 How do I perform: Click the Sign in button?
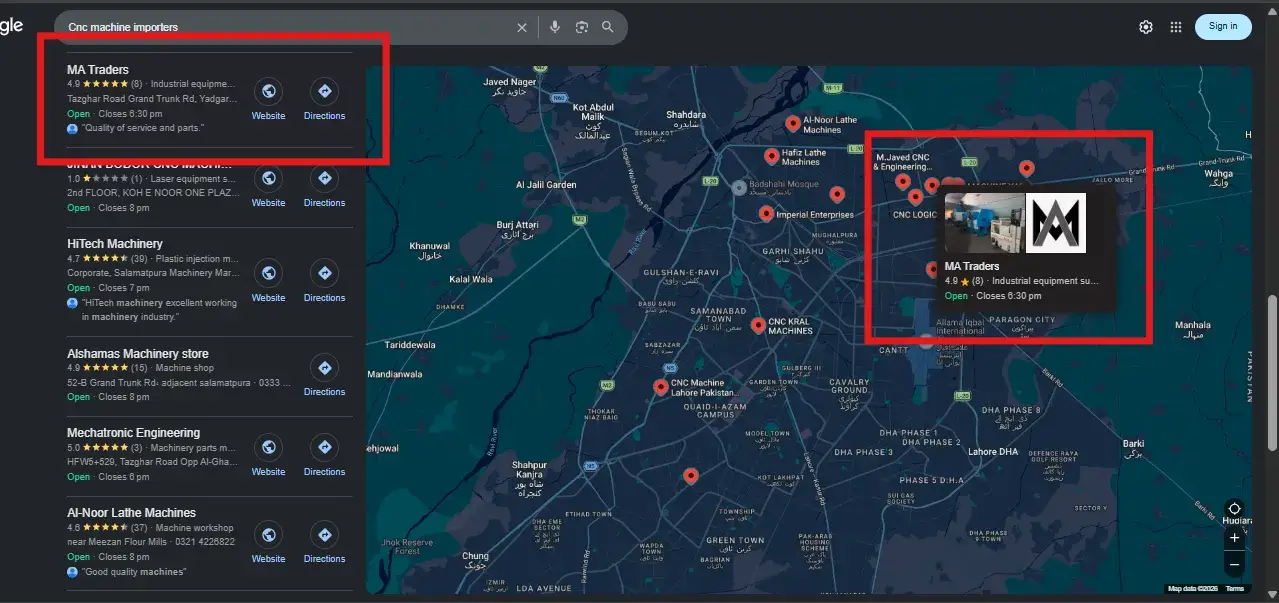(1223, 26)
